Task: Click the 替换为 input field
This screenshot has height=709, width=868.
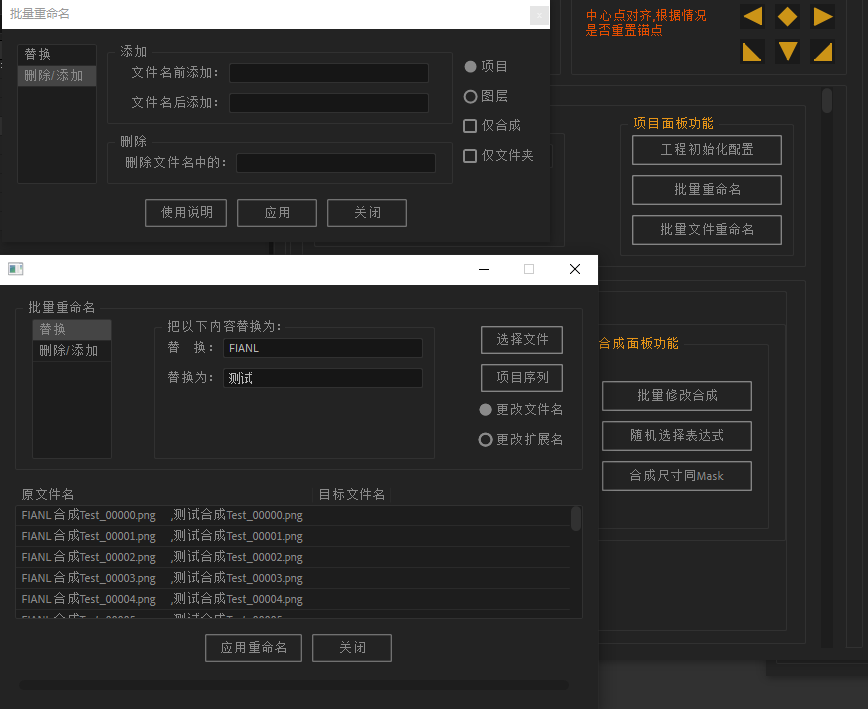Action: click(322, 378)
